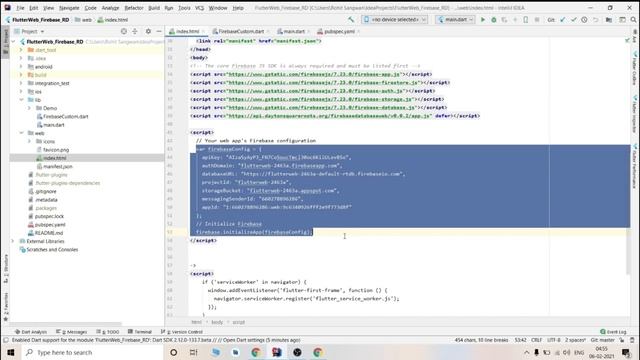Open the VCS menu
The image size is (640, 360).
199,8
